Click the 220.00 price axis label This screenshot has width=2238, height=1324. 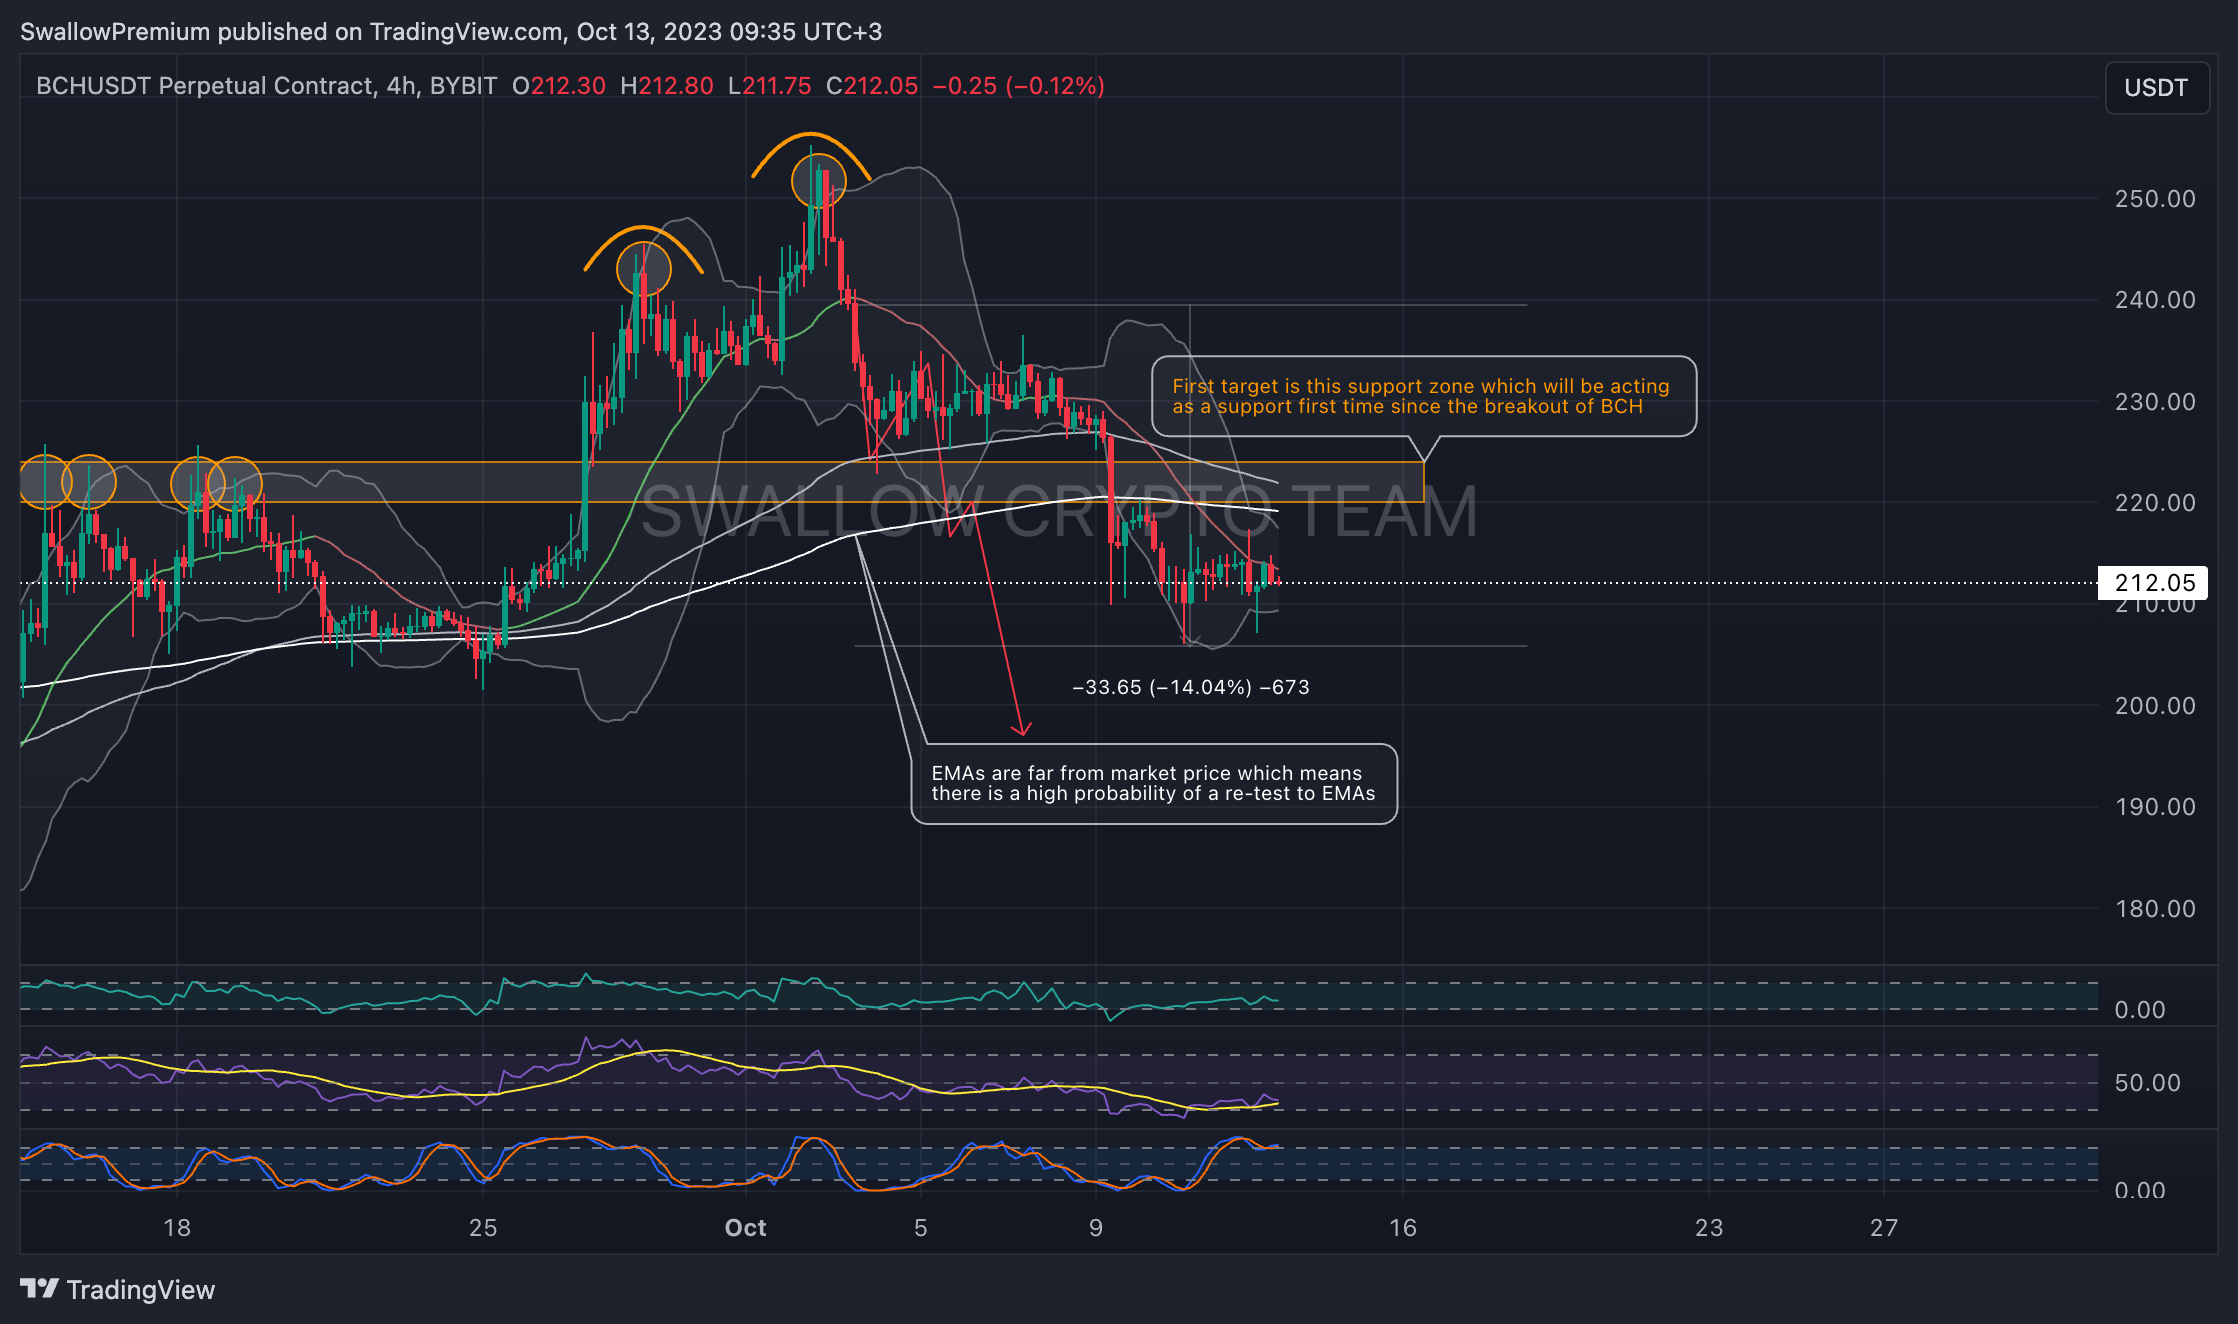tap(2155, 502)
